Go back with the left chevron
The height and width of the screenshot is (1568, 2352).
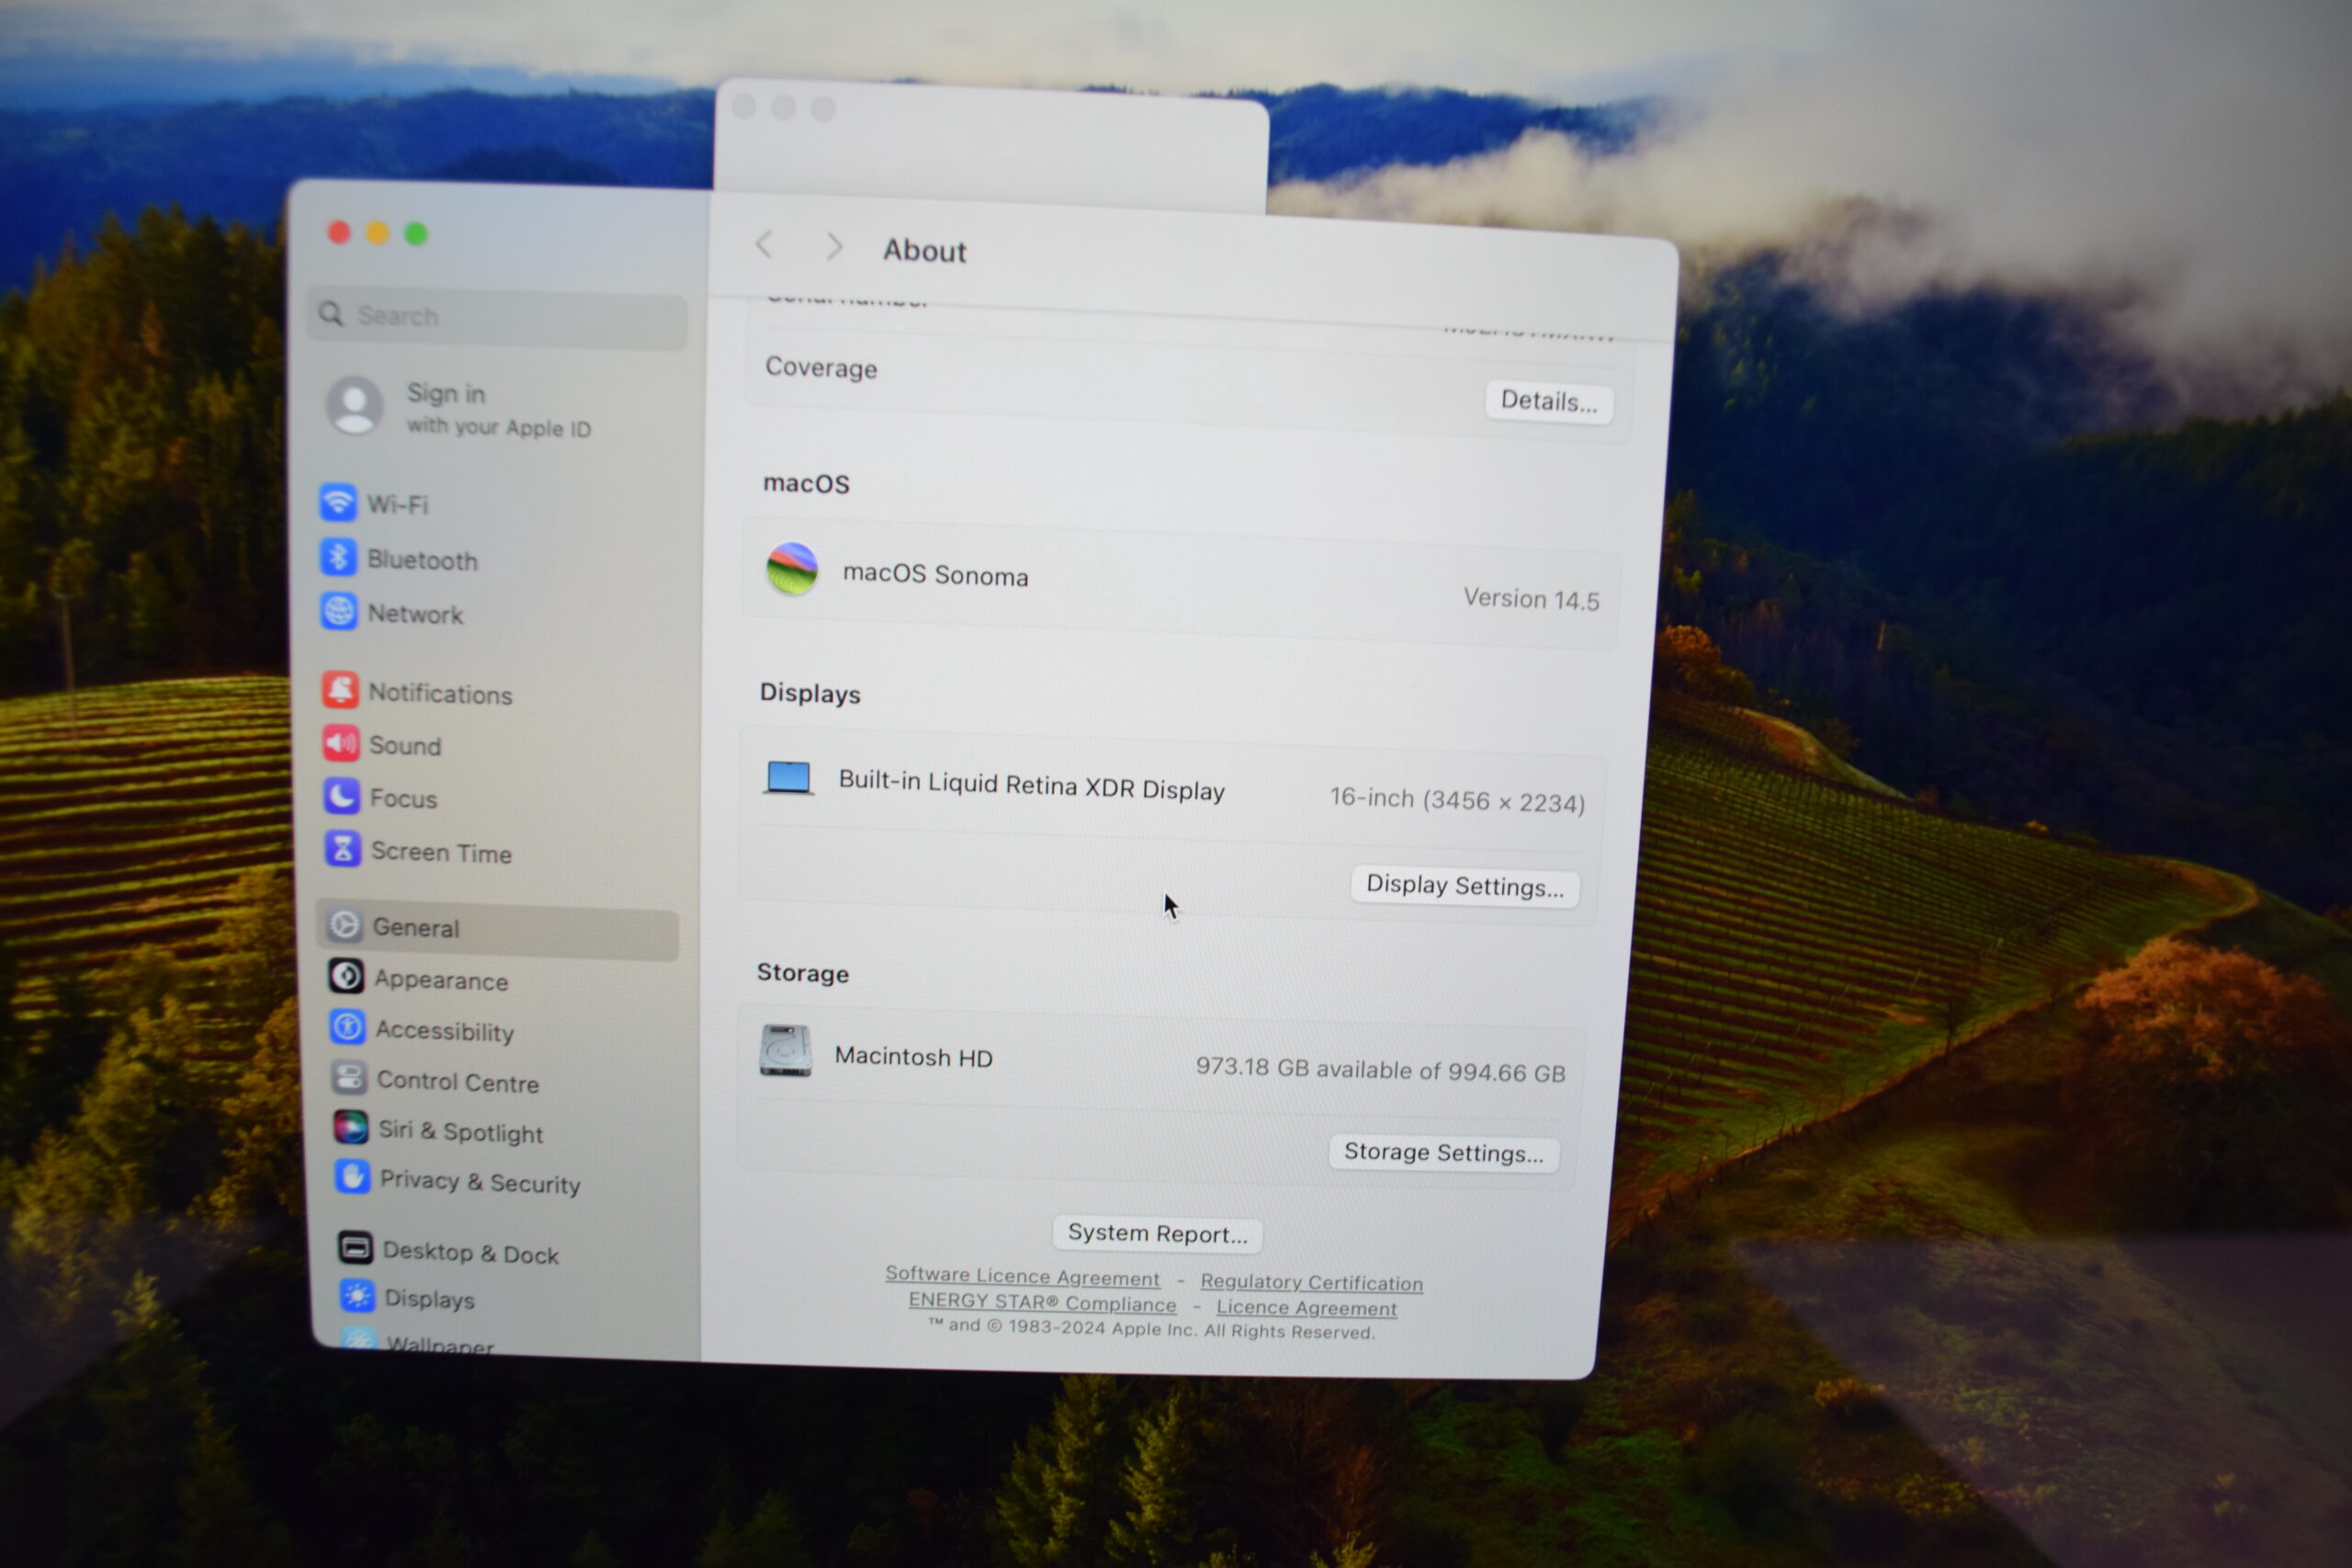[x=765, y=245]
